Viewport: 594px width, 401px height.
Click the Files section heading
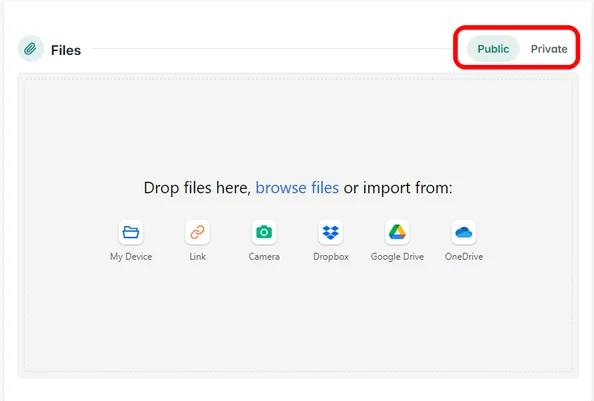[66, 50]
